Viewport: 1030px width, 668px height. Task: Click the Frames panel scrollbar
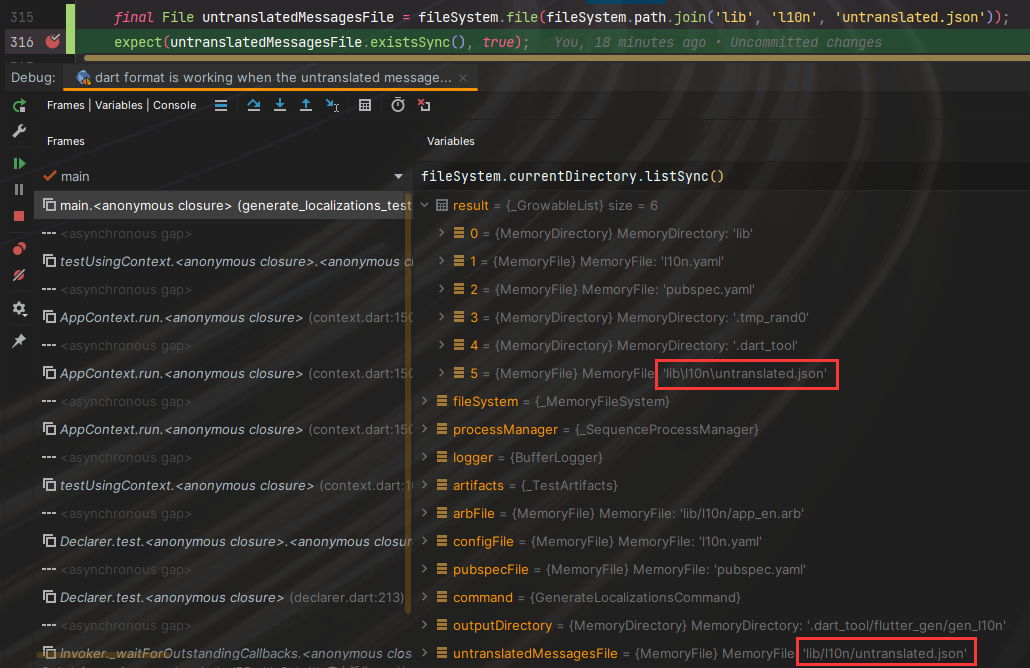pos(409,404)
